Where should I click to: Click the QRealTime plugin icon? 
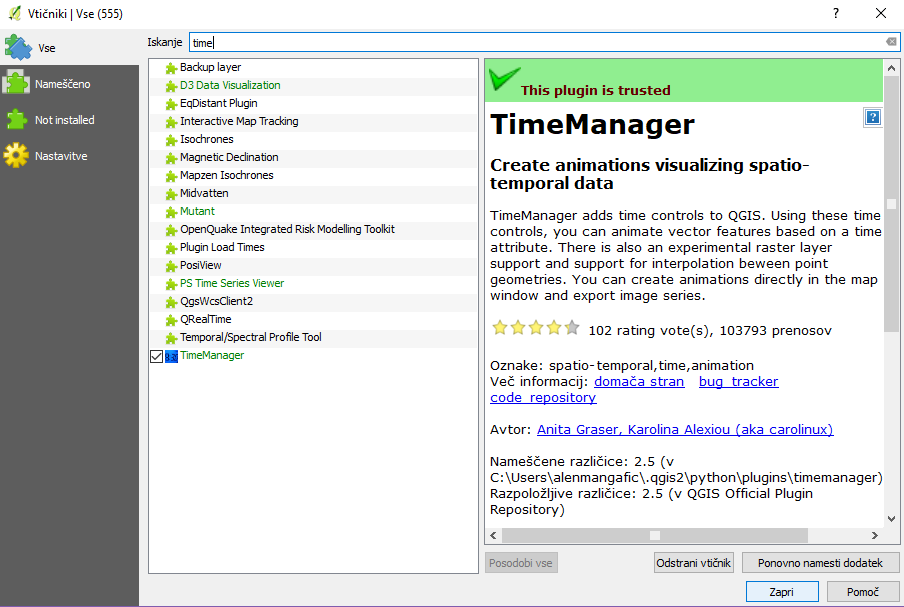[171, 321]
